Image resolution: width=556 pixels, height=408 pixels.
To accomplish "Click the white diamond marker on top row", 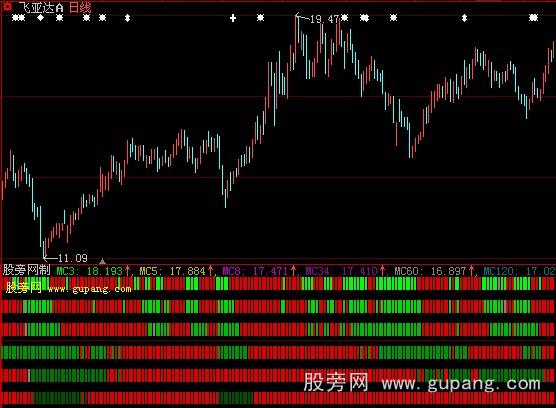I will 41,17.
